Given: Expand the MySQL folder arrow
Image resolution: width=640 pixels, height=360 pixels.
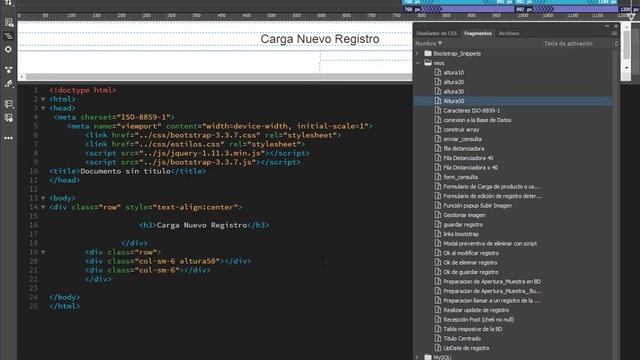Looking at the screenshot, I should (x=418, y=357).
